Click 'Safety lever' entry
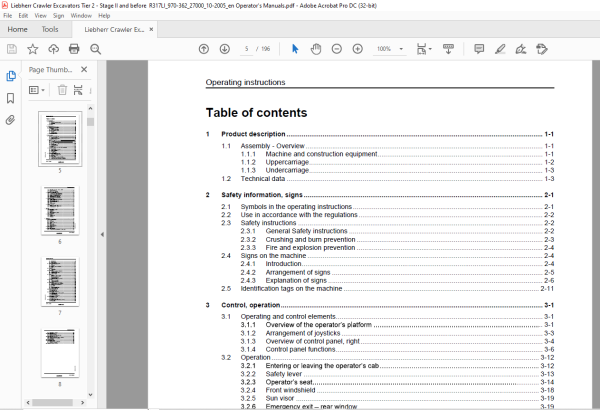The width and height of the screenshot is (600, 410). click(284, 374)
